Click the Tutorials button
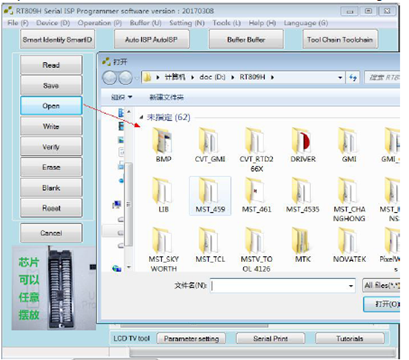The width and height of the screenshot is (409, 360). (350, 338)
